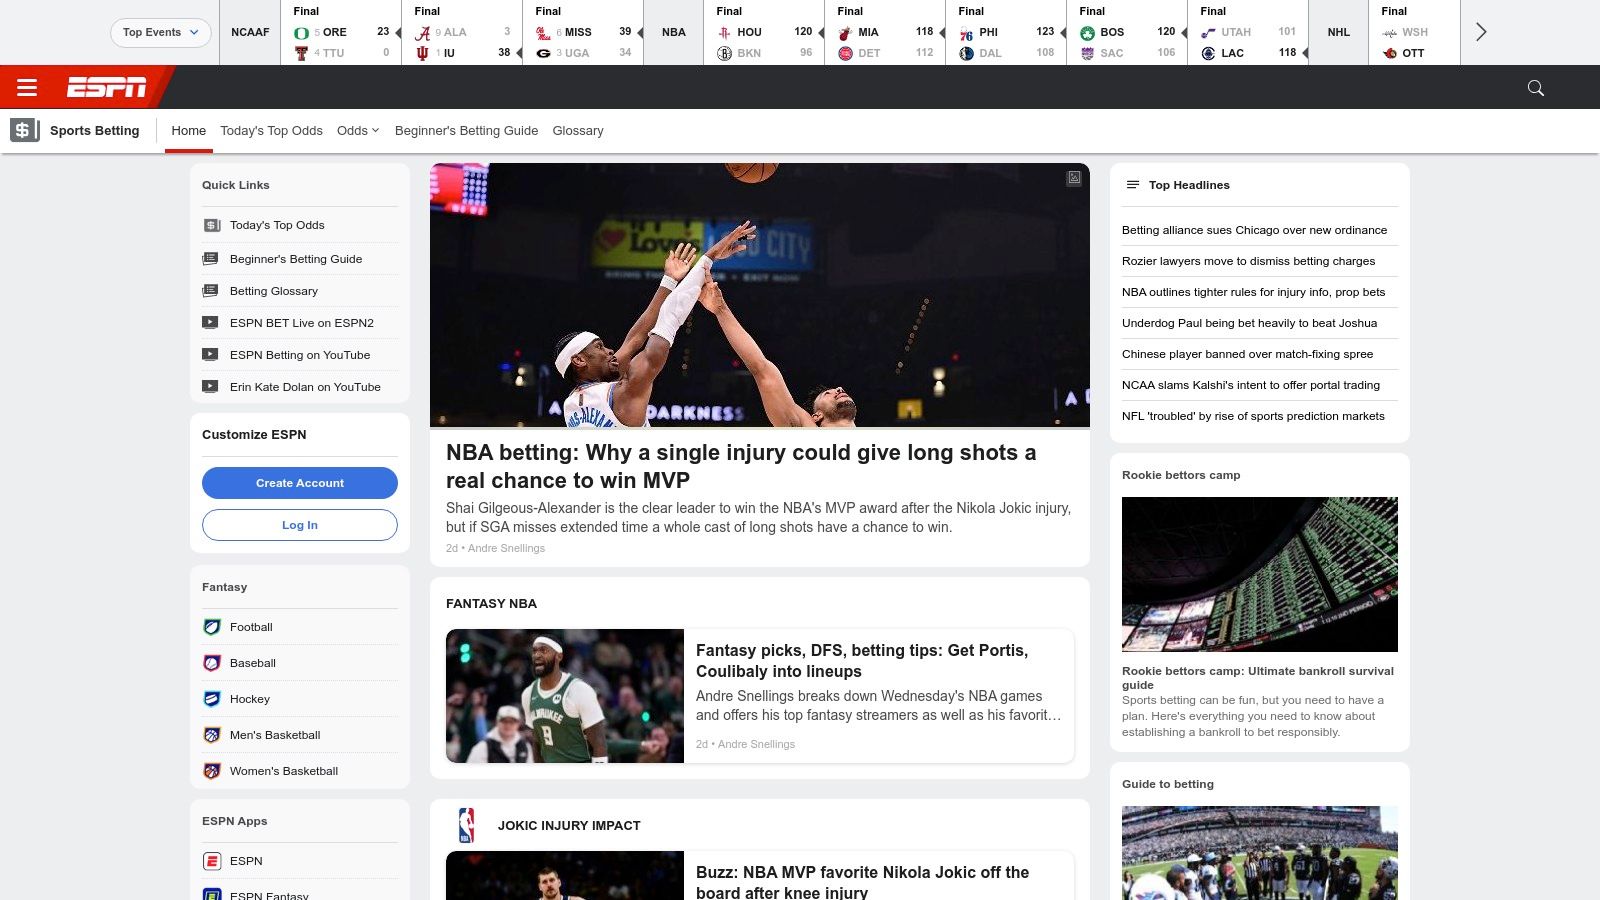Click the Oregon team logo in scoreboard

tap(301, 33)
